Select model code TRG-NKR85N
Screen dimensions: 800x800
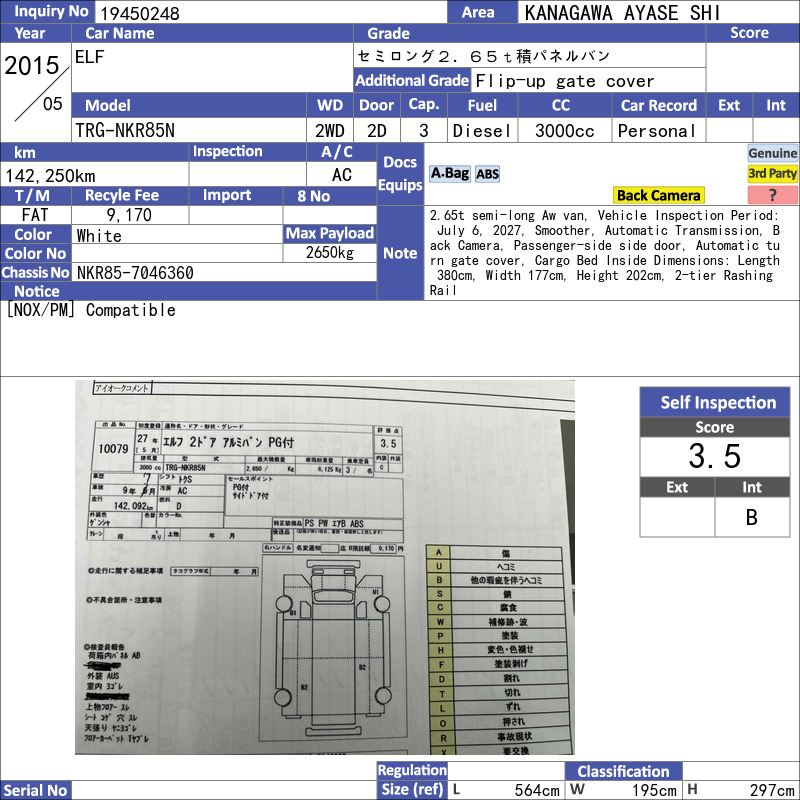coord(125,131)
